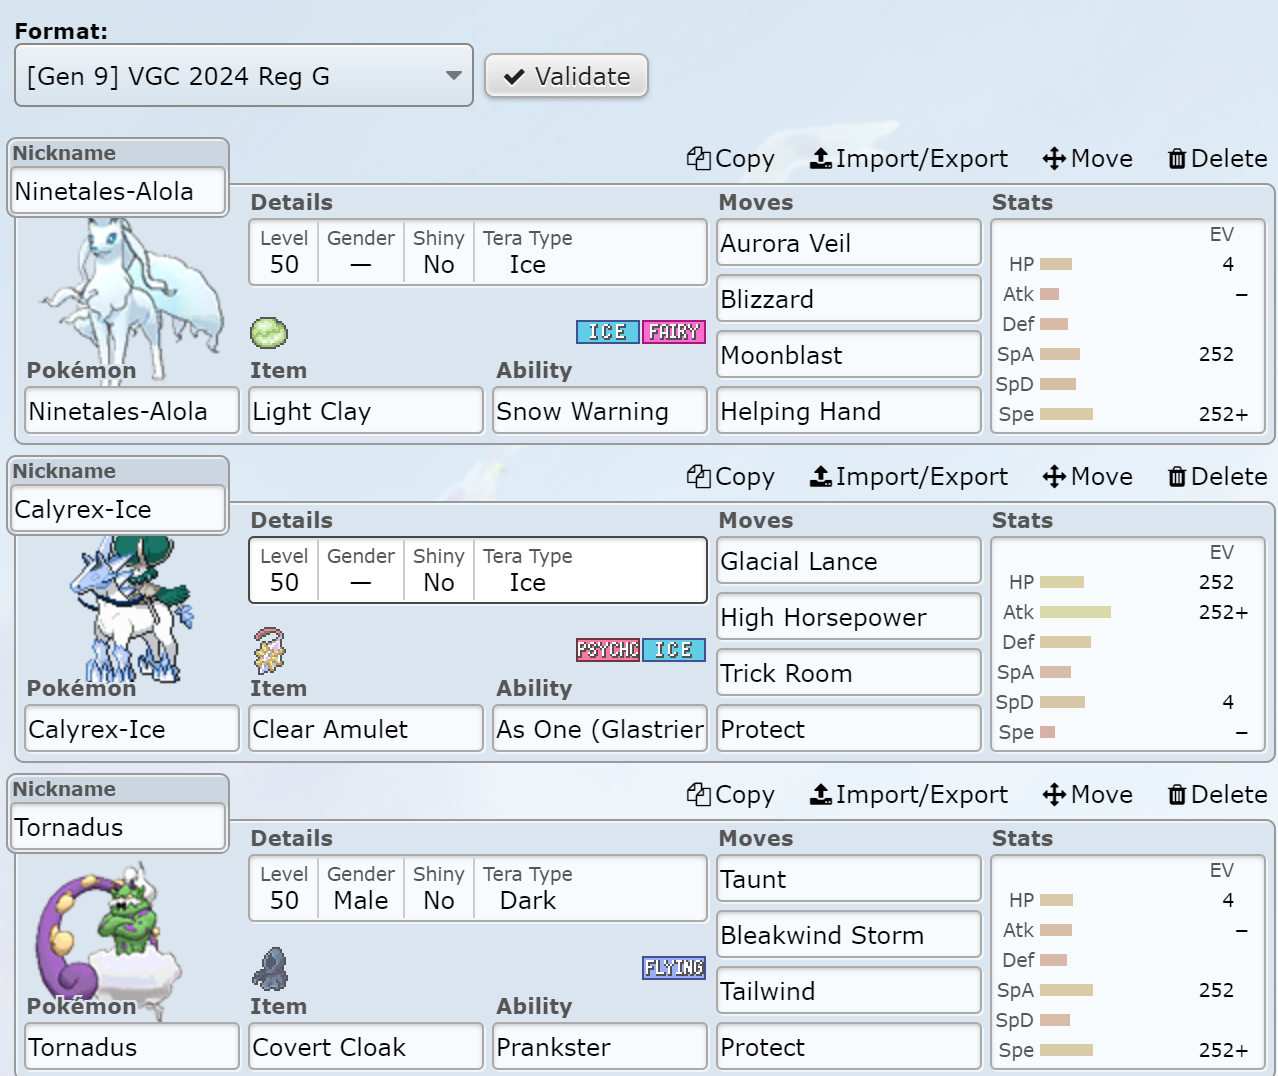
Task: Select the Helping Hand move field
Action: [x=849, y=411]
